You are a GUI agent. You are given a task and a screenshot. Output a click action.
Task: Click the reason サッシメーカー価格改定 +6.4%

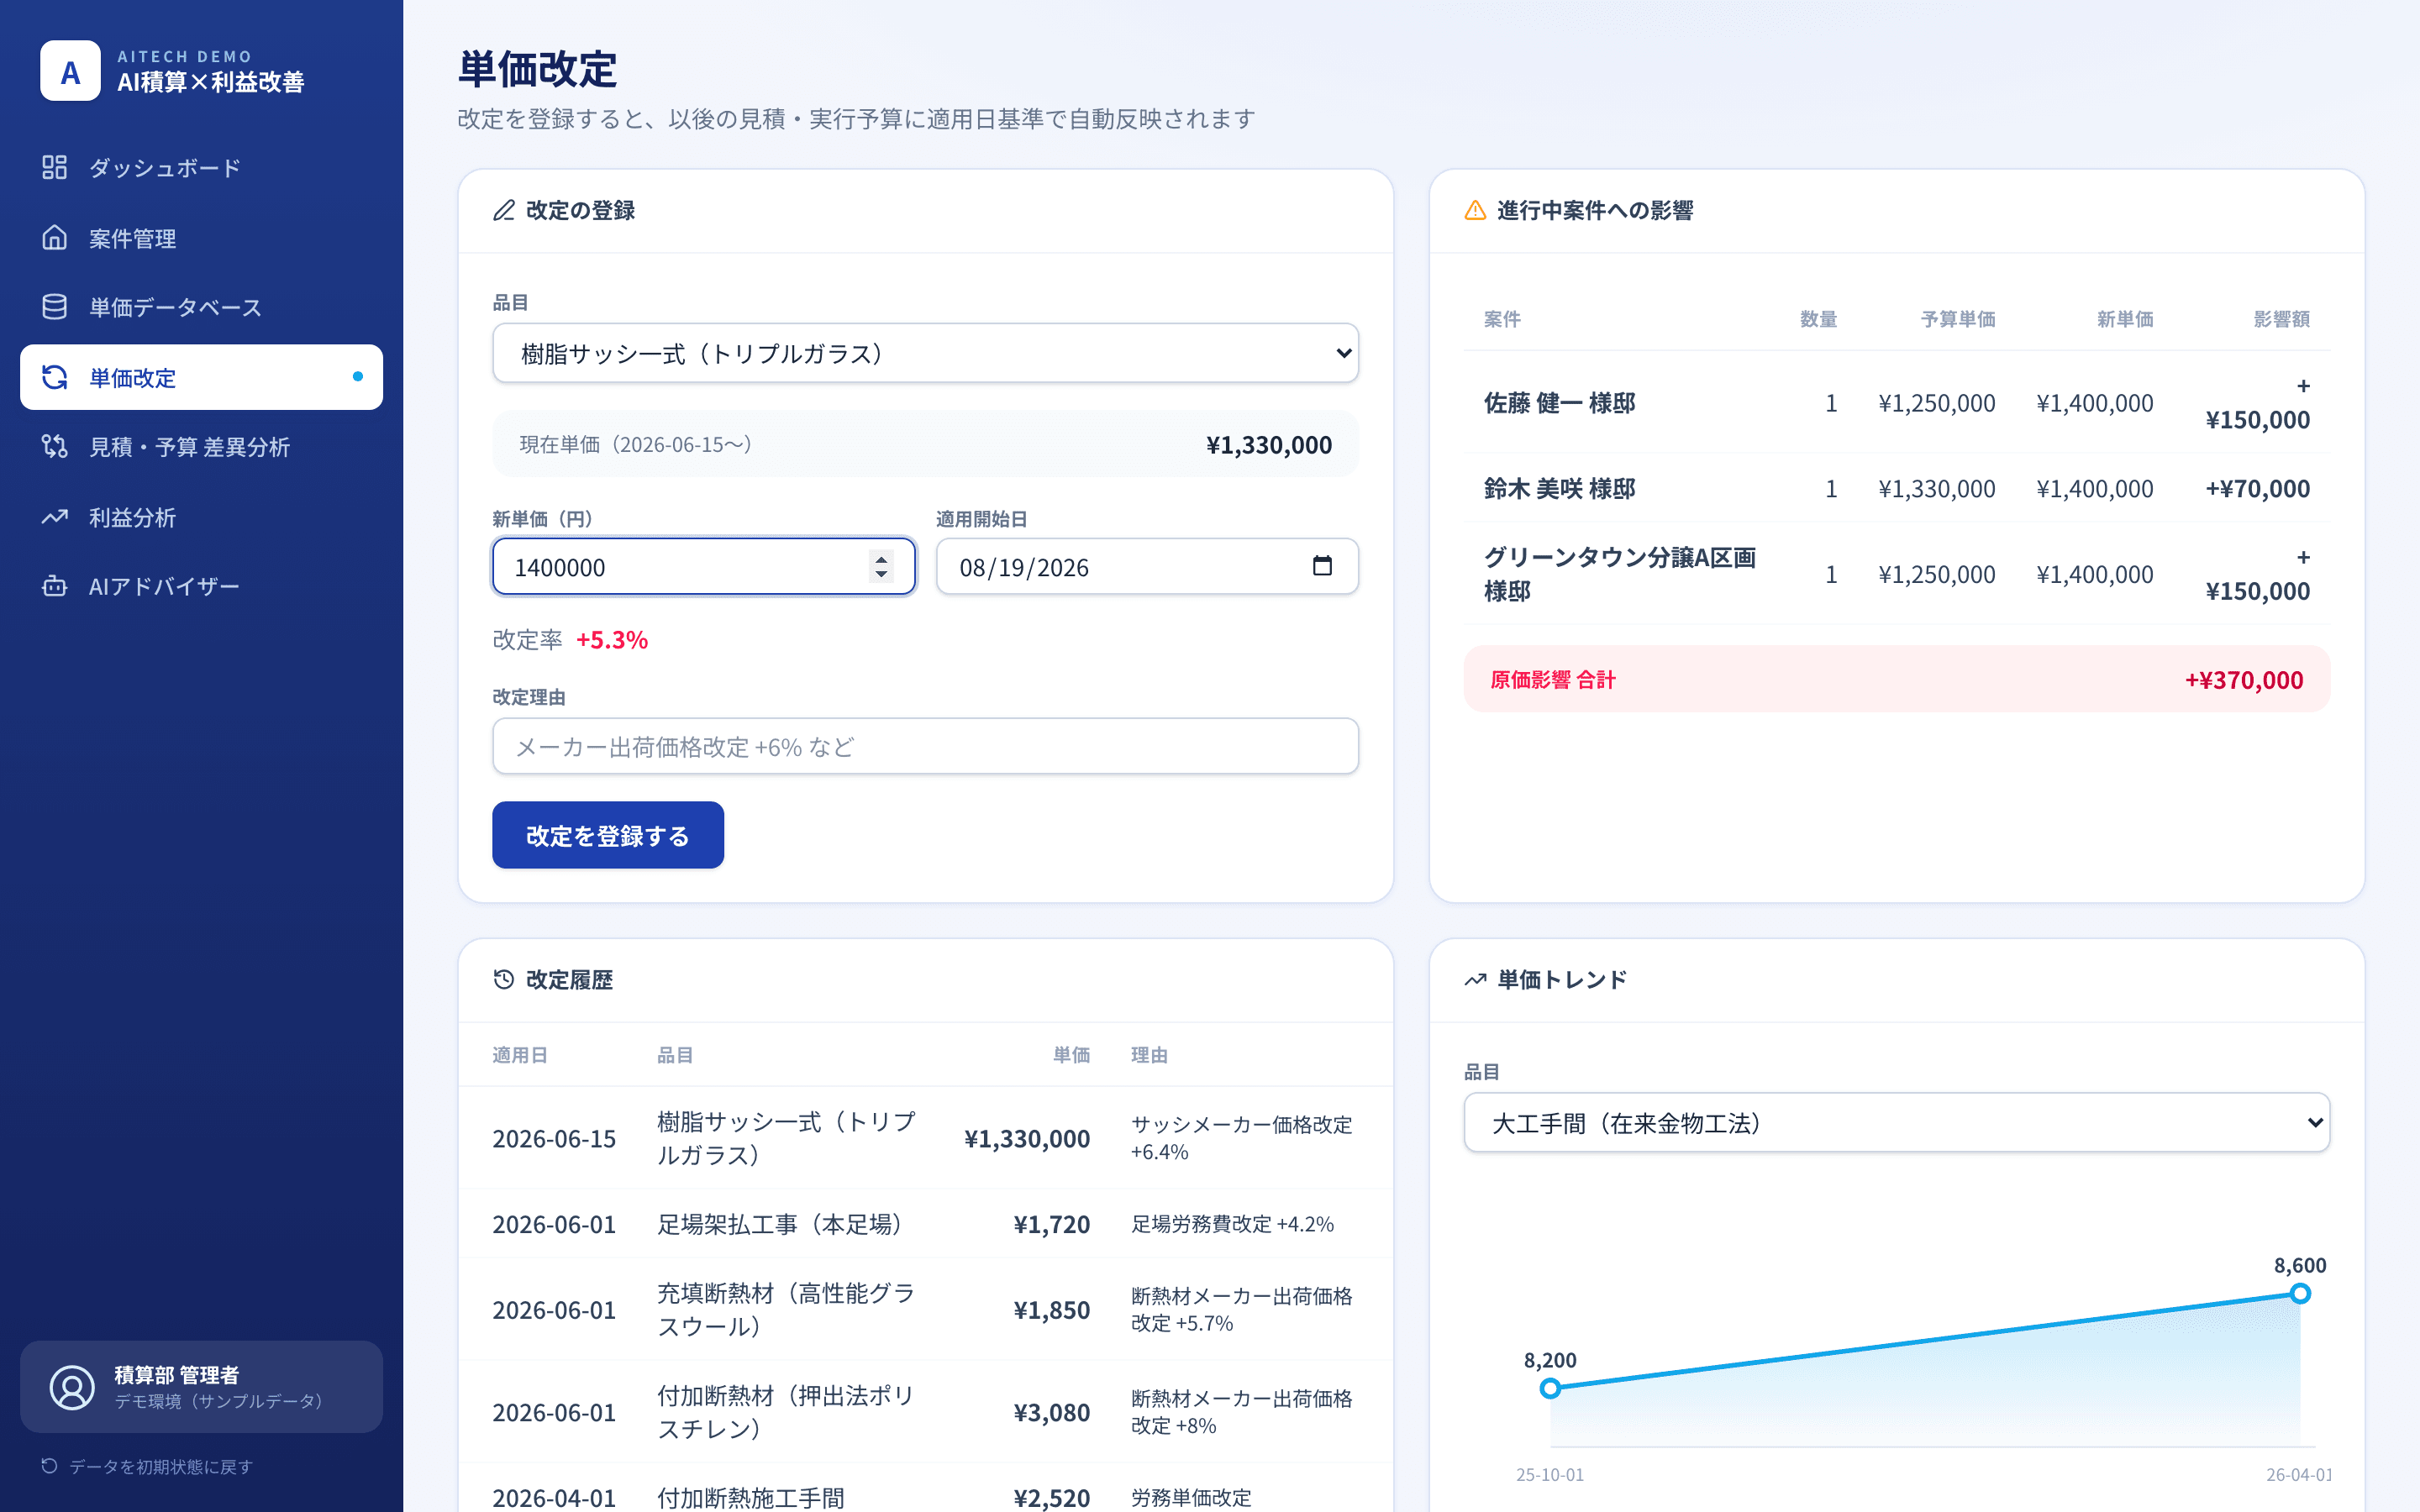(1241, 1138)
